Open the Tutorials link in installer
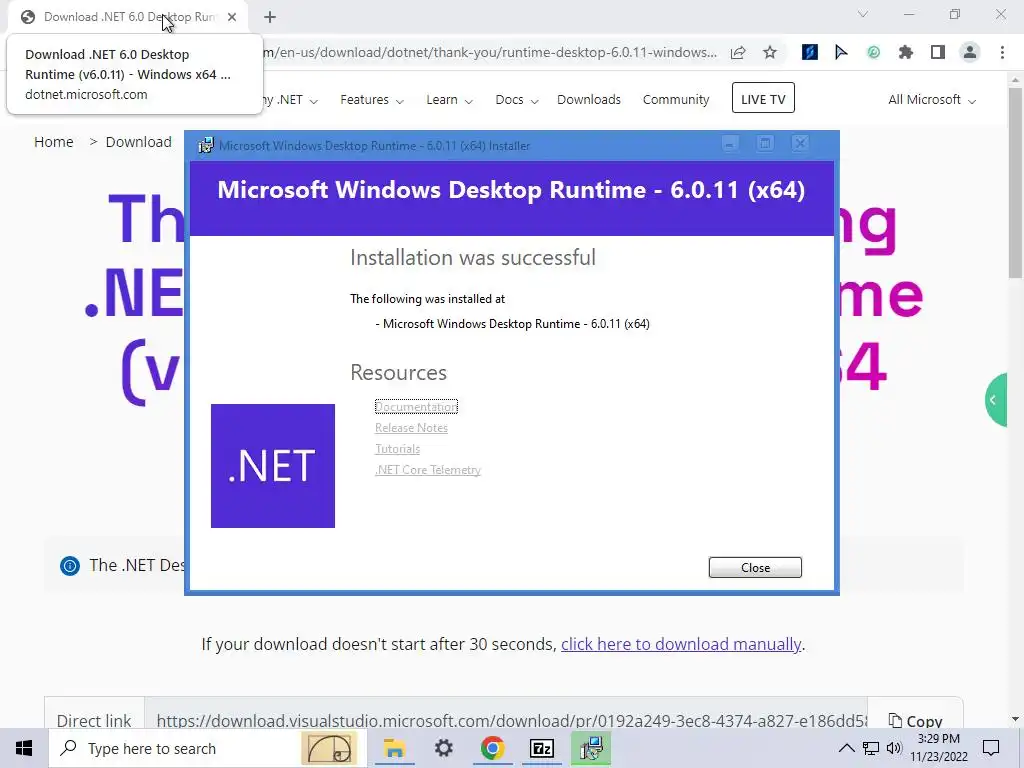Image resolution: width=1024 pixels, height=768 pixels. point(398,449)
